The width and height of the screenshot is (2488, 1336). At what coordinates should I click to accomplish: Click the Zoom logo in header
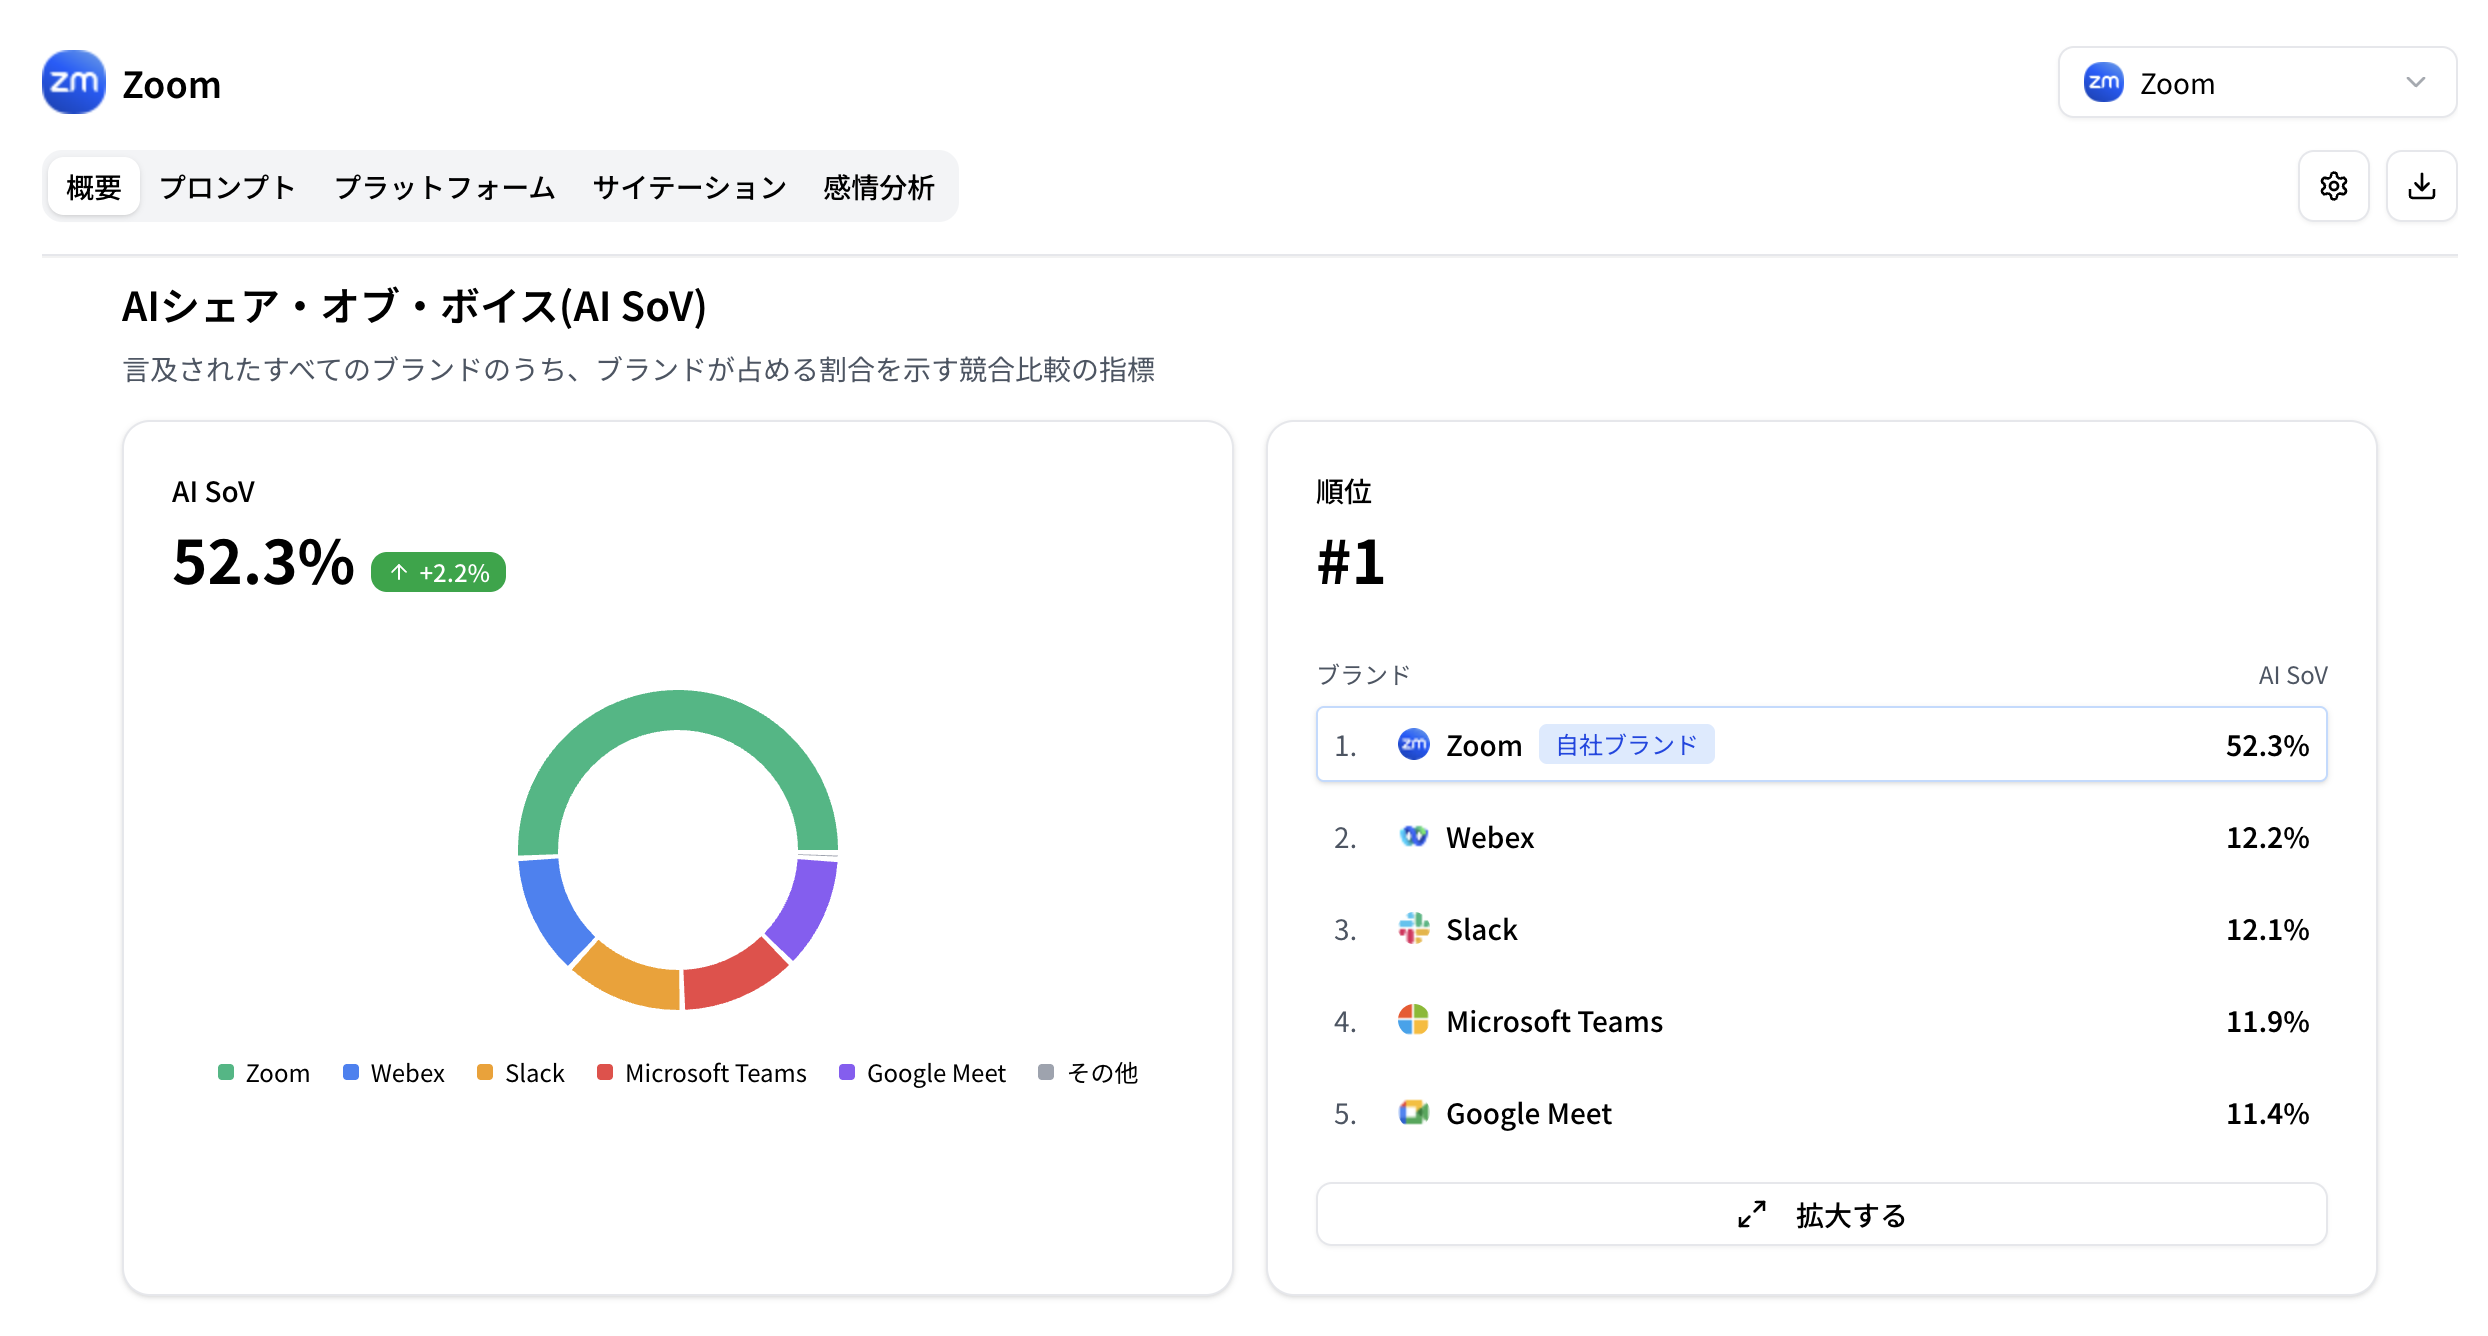pos(73,83)
